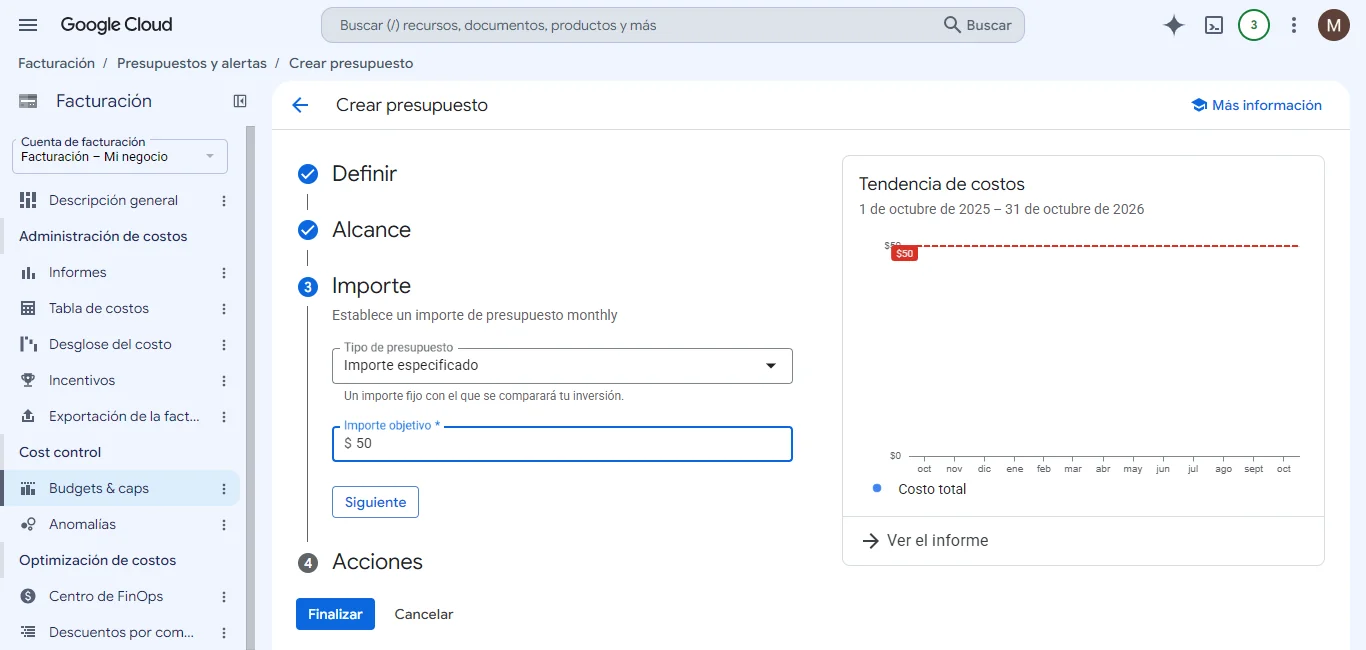Click the Tendencia de costos title

(942, 184)
